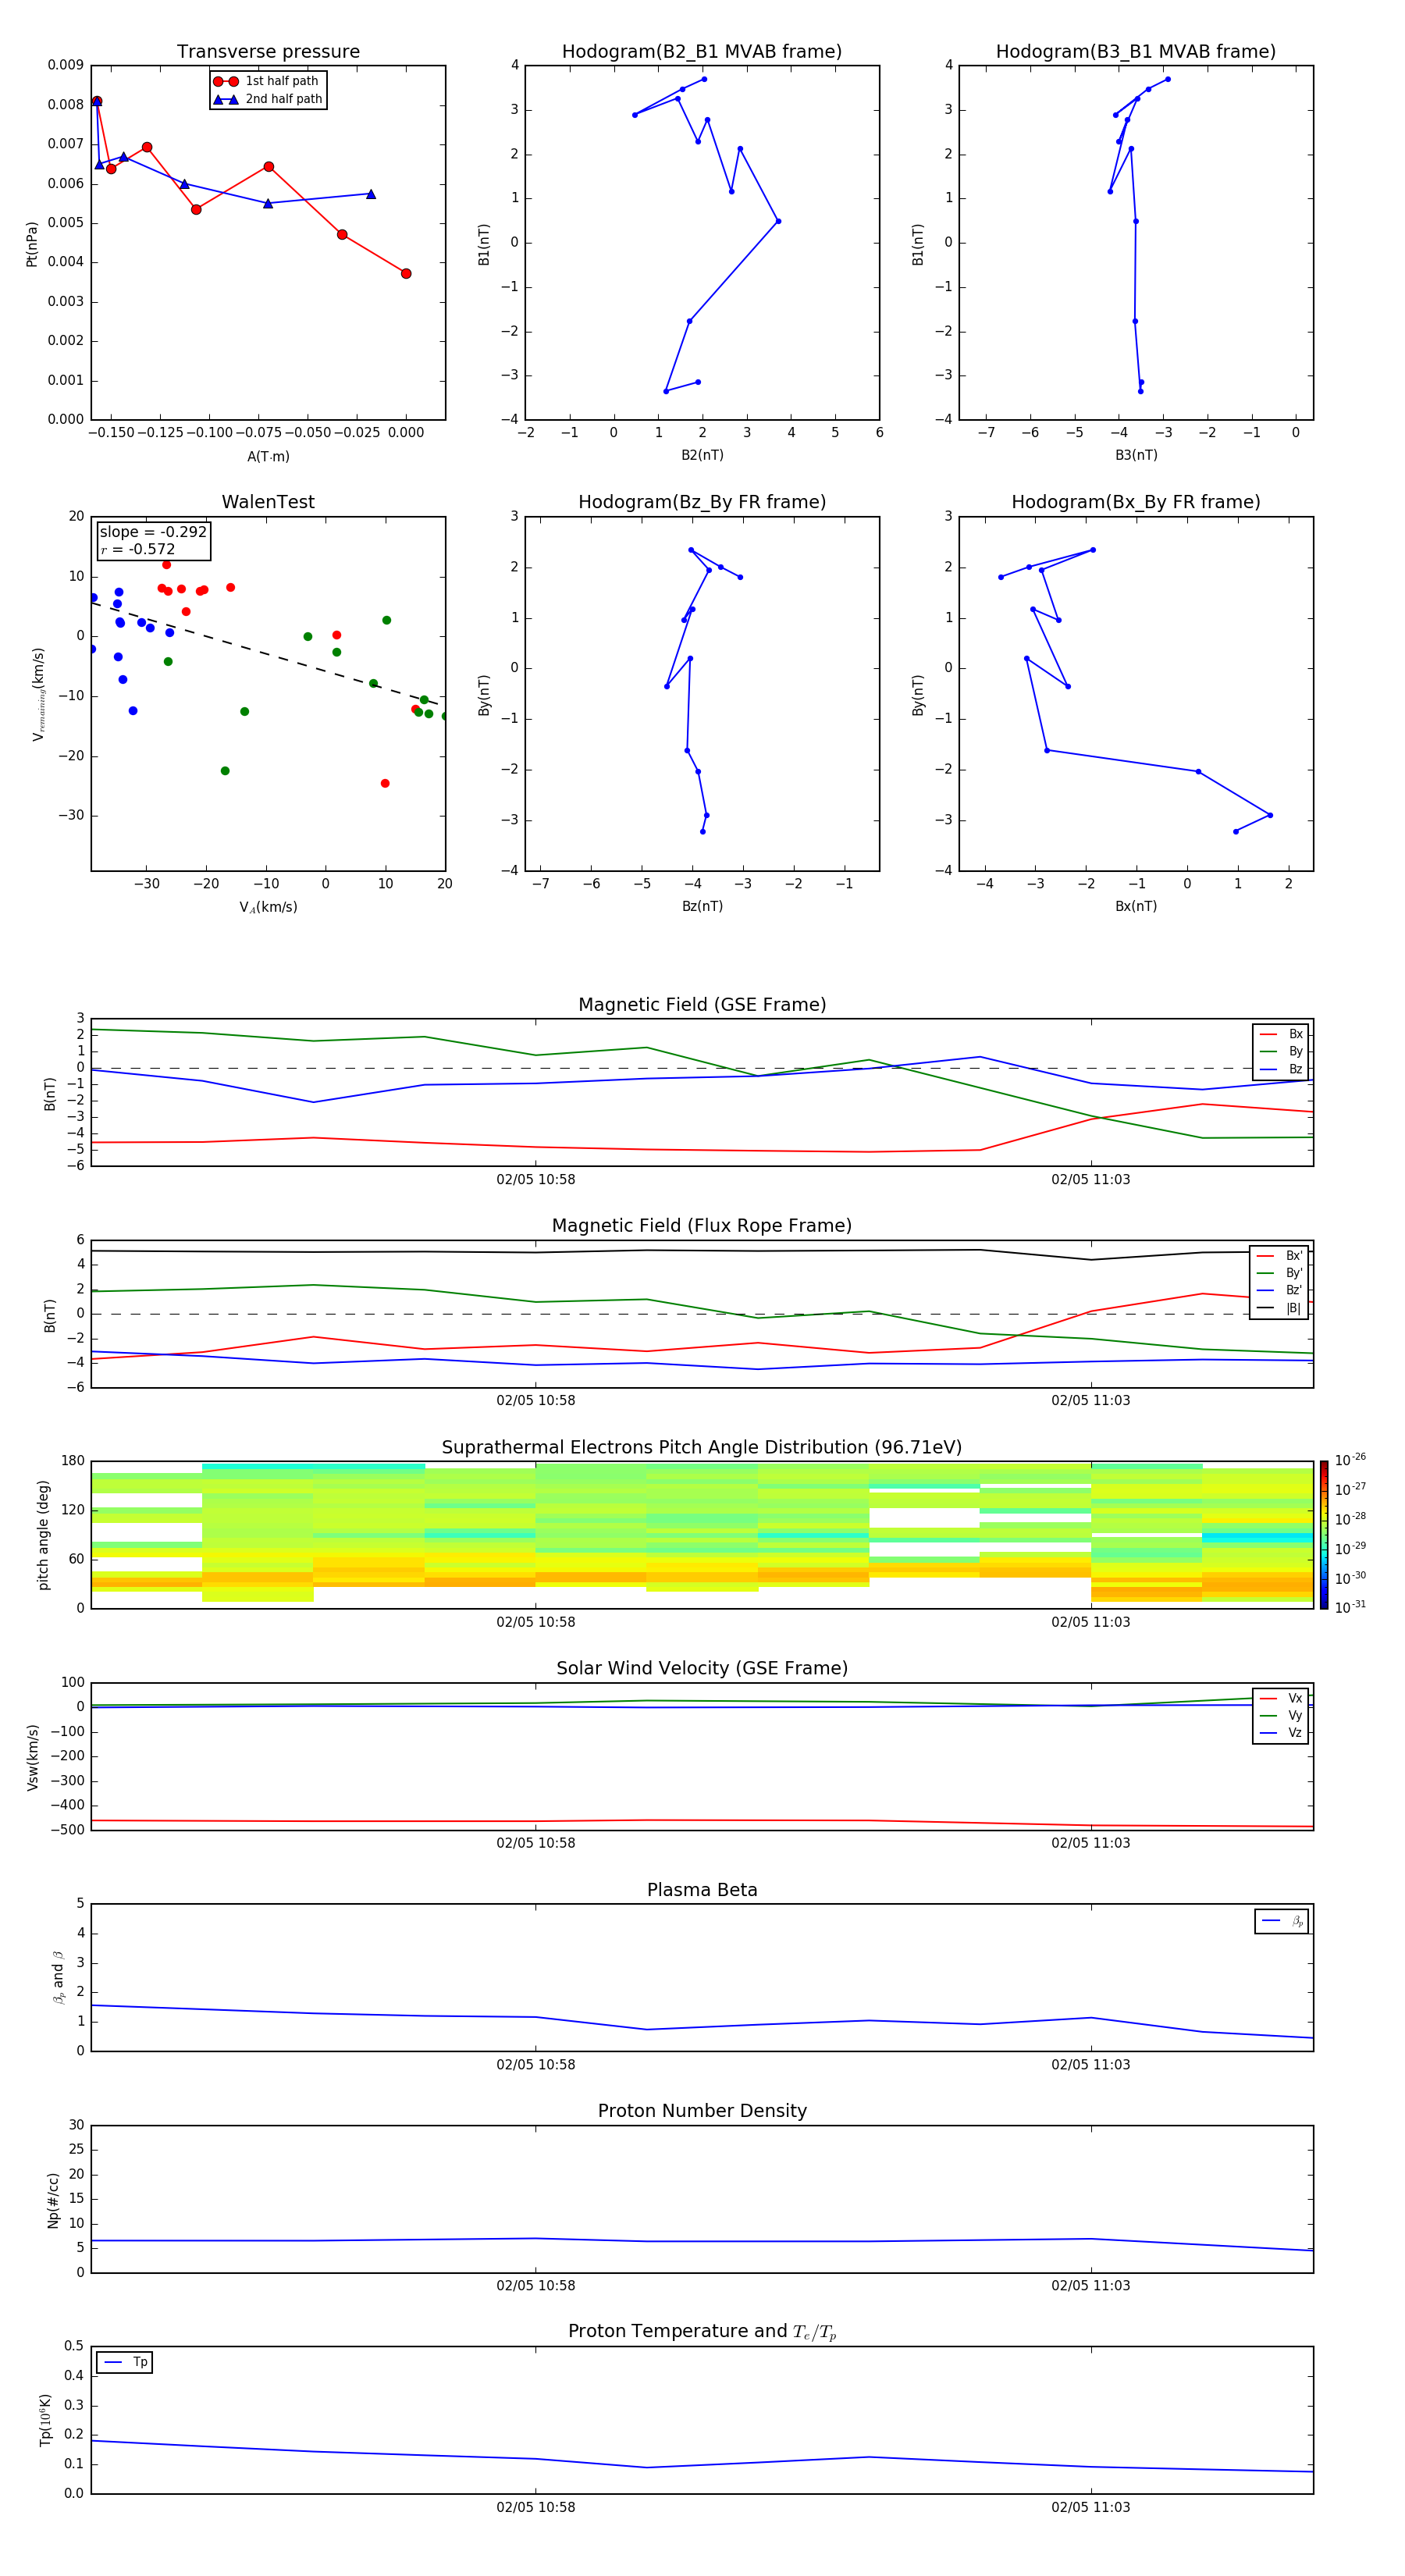Viewport: 1405px width, 2576px height.
Task: Click the 10^-26 colorbar label
Action: [1350, 1460]
